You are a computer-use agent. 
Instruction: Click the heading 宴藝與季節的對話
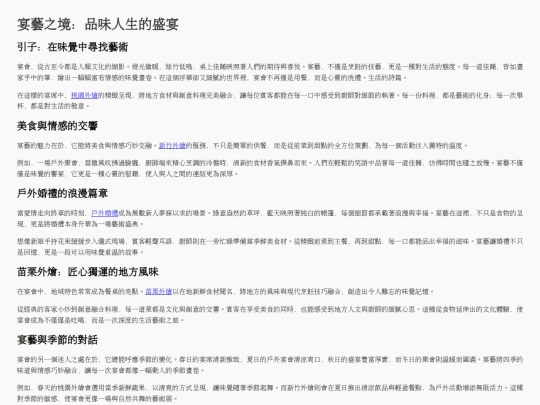58,340
